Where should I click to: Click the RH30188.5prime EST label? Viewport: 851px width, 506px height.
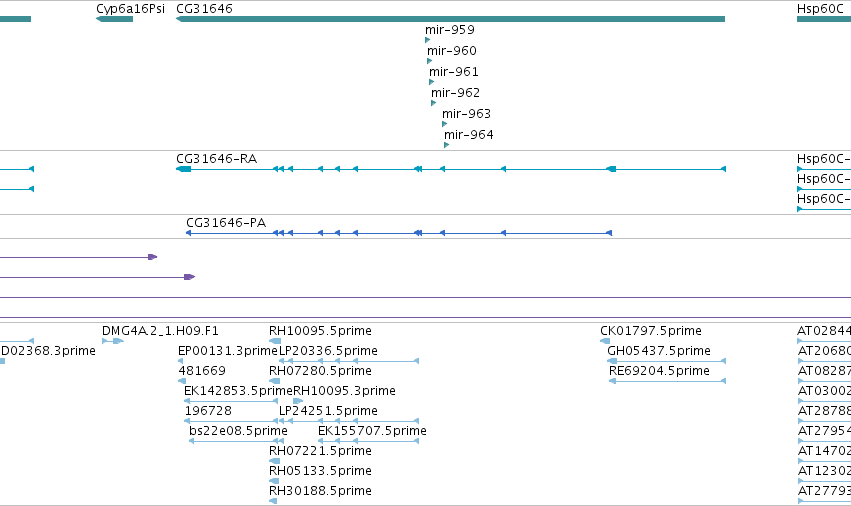tap(320, 491)
